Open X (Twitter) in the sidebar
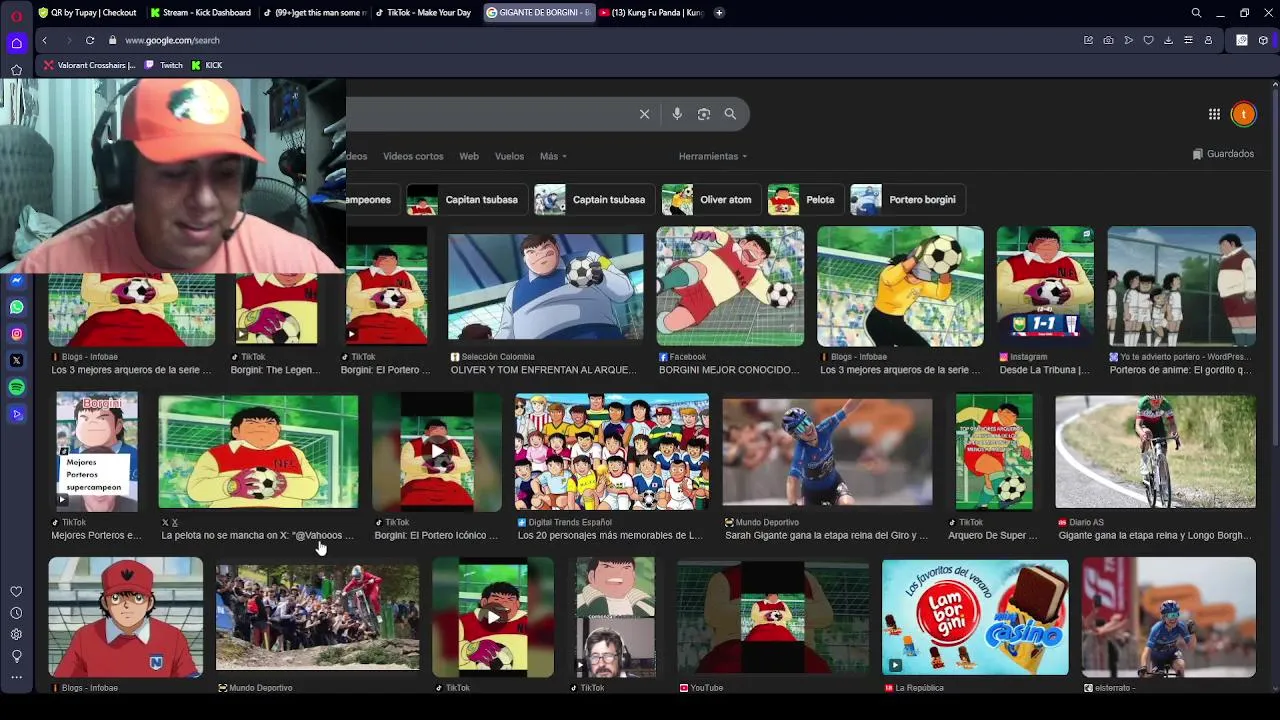The height and width of the screenshot is (720, 1280). (x=16, y=360)
